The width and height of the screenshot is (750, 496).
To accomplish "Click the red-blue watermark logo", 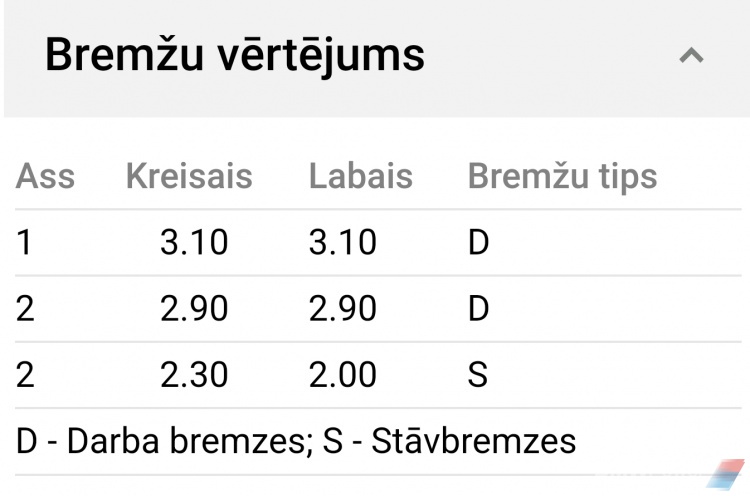I will pyautogui.click(x=726, y=474).
